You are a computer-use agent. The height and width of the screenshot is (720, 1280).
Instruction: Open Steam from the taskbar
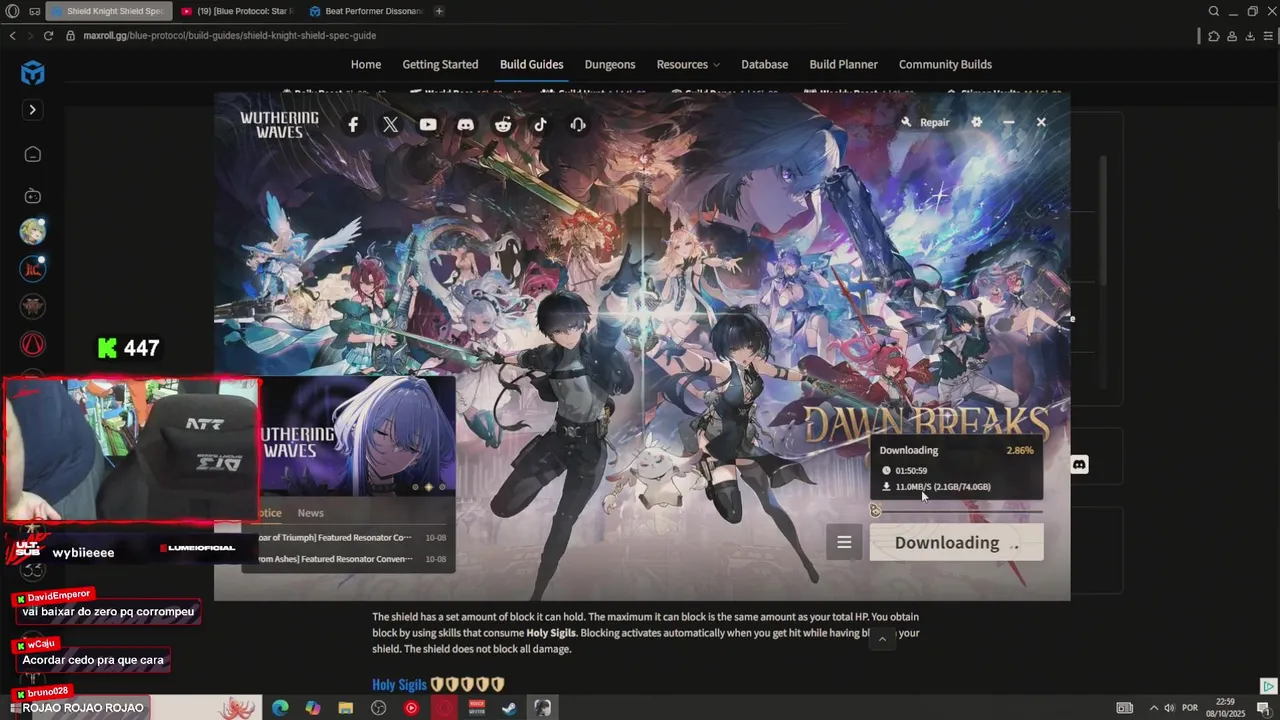pyautogui.click(x=509, y=708)
